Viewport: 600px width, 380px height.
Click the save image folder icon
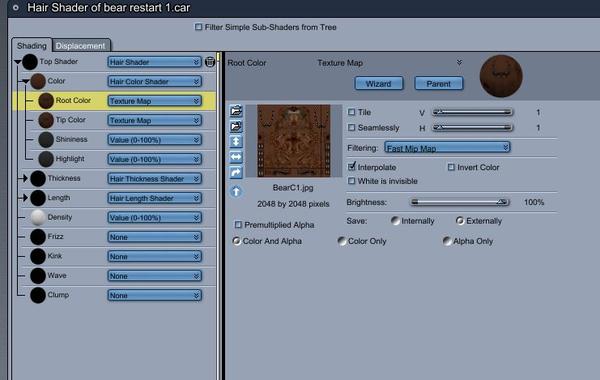pyautogui.click(x=236, y=126)
